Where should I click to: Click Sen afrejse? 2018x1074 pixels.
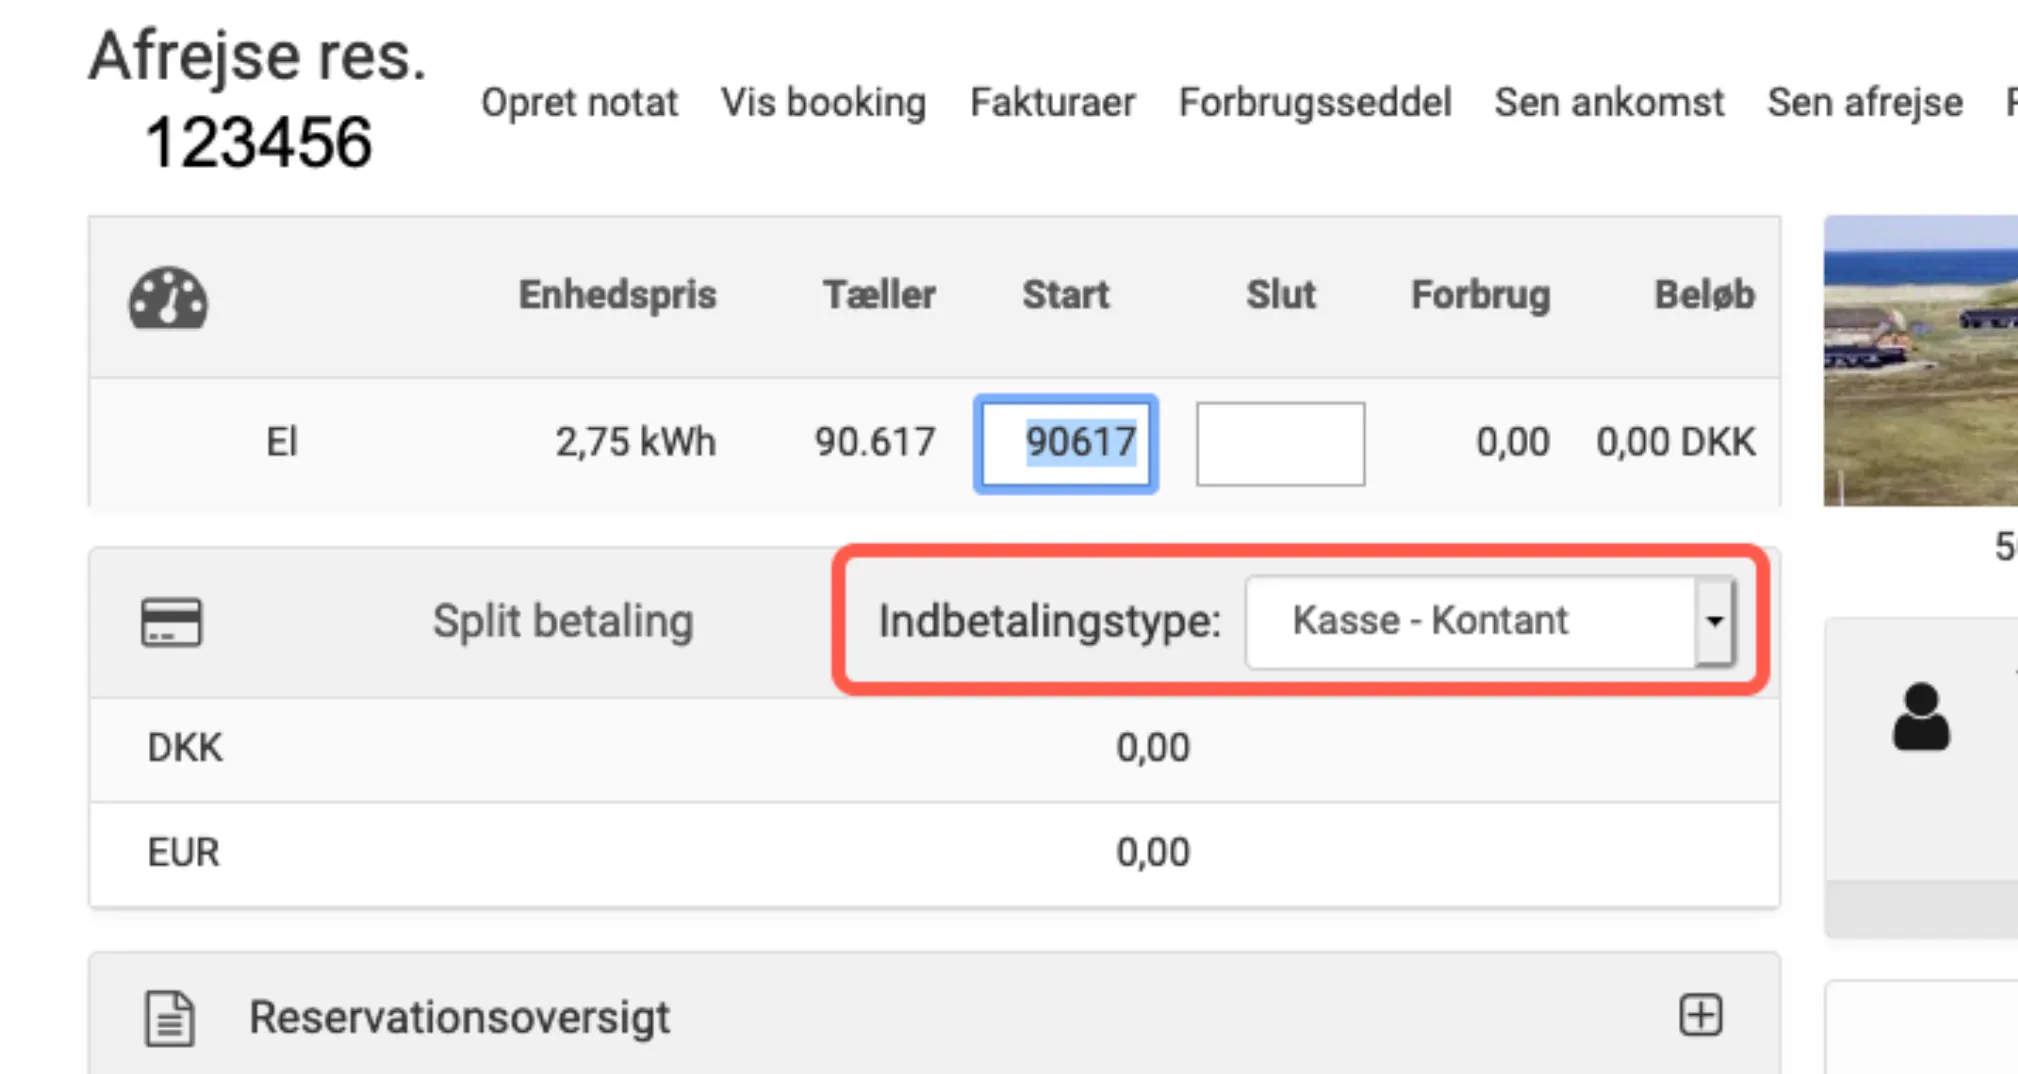(x=1864, y=103)
